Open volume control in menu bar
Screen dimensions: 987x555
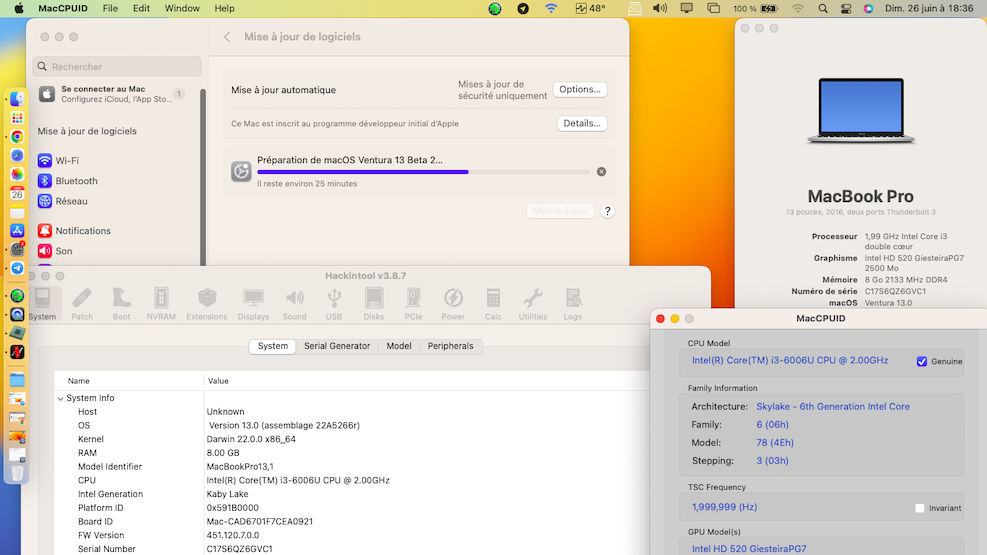coord(660,8)
